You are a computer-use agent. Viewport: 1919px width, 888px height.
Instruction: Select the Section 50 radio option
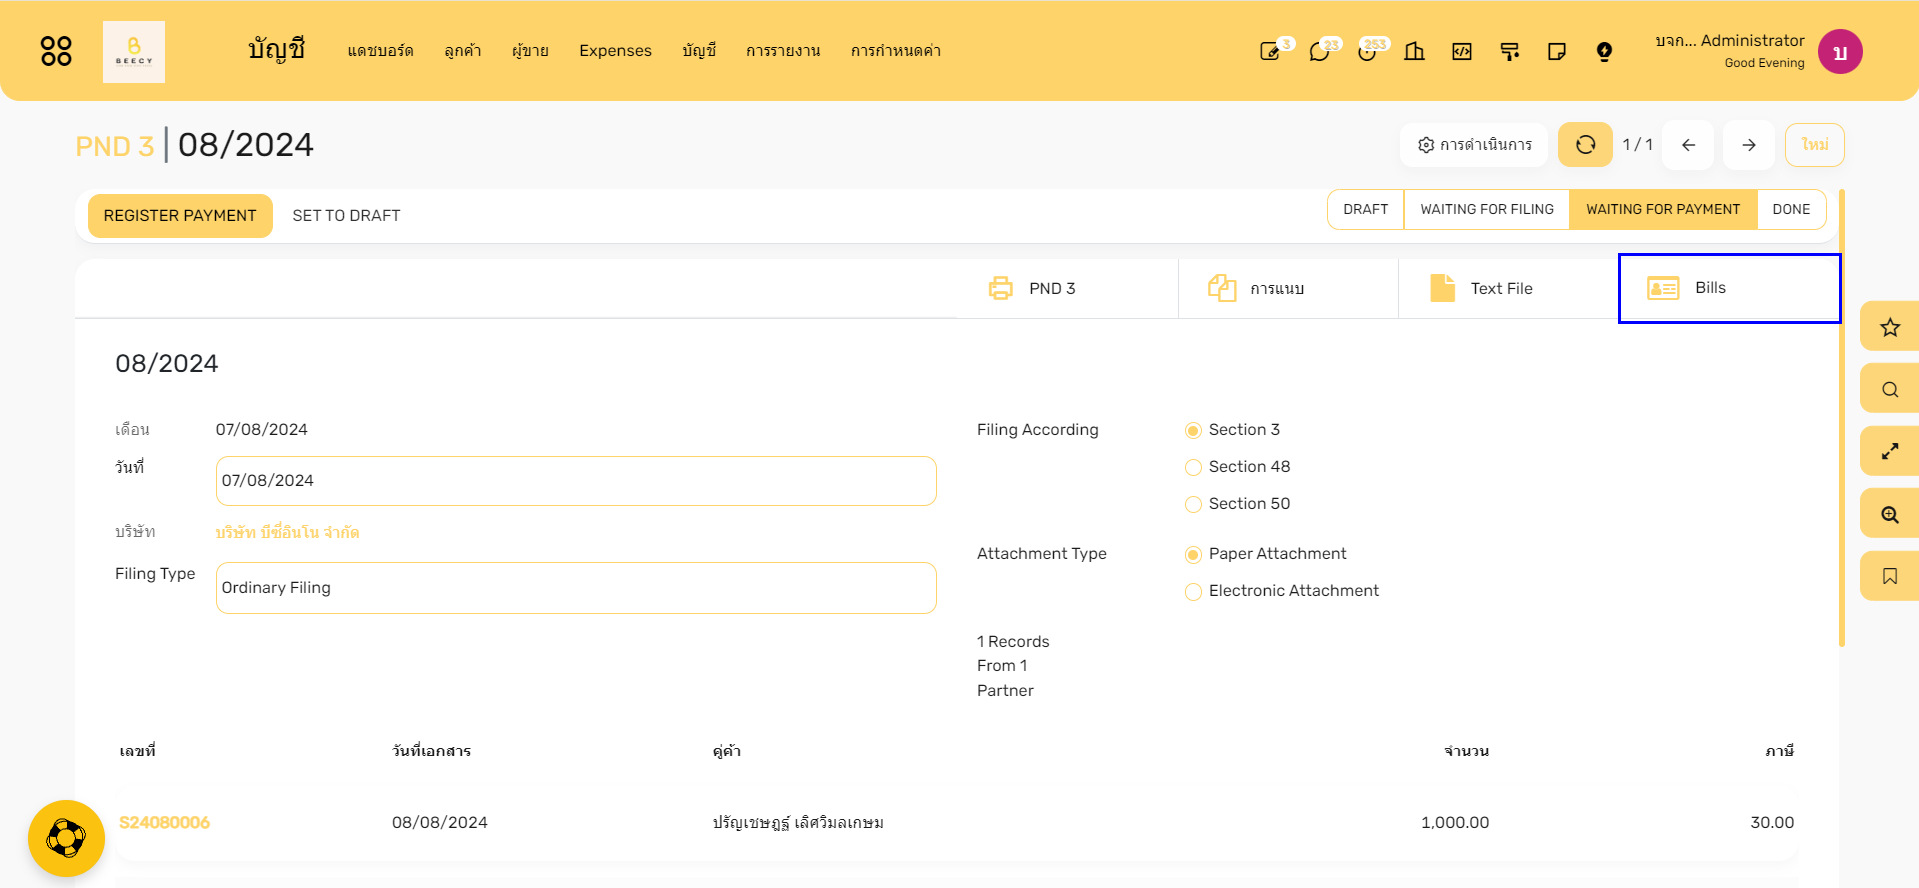point(1193,504)
